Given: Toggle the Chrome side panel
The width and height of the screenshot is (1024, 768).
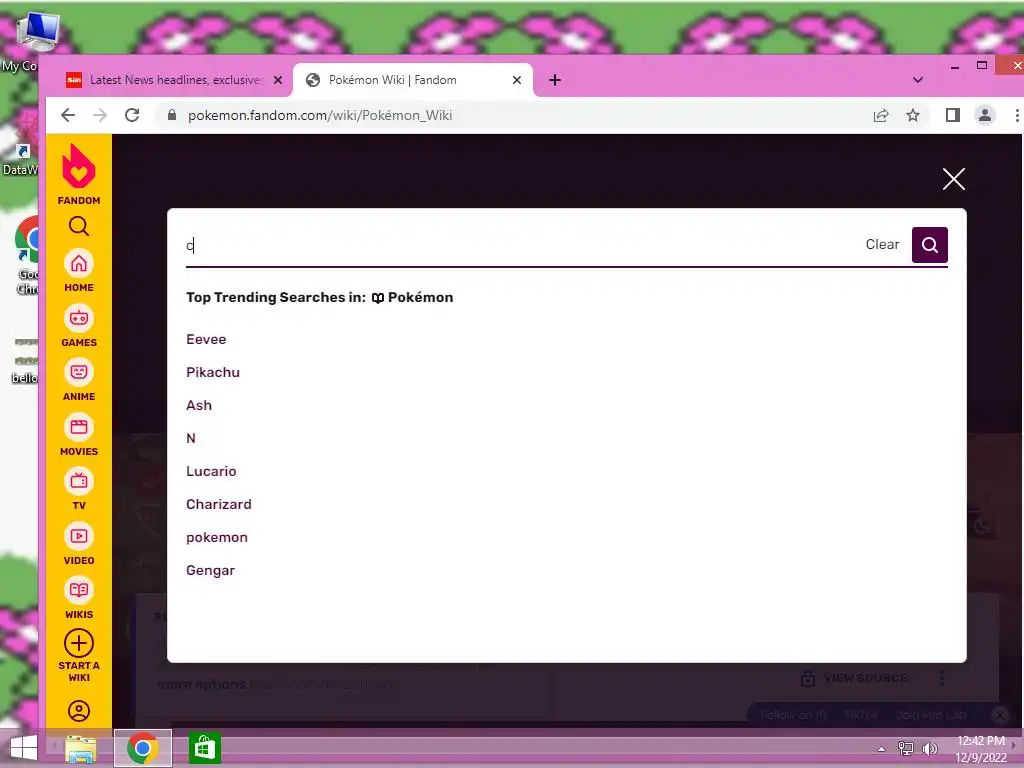Looking at the screenshot, I should point(953,116).
